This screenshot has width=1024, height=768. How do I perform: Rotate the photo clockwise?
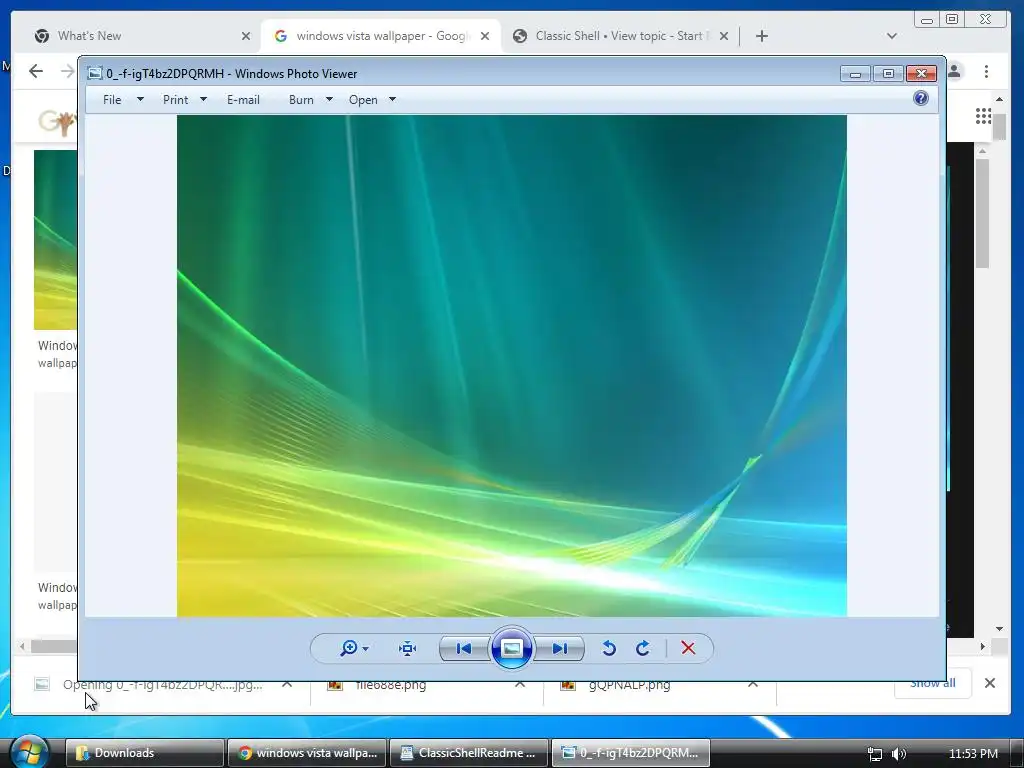(643, 648)
